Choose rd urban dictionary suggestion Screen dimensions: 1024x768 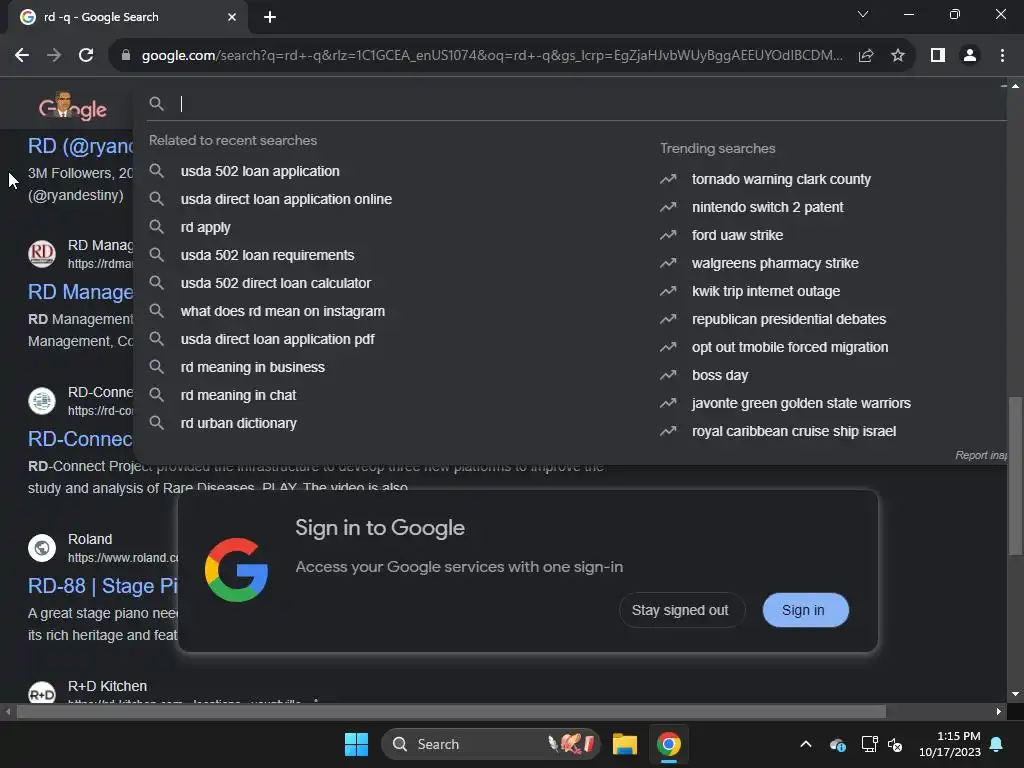tap(238, 423)
